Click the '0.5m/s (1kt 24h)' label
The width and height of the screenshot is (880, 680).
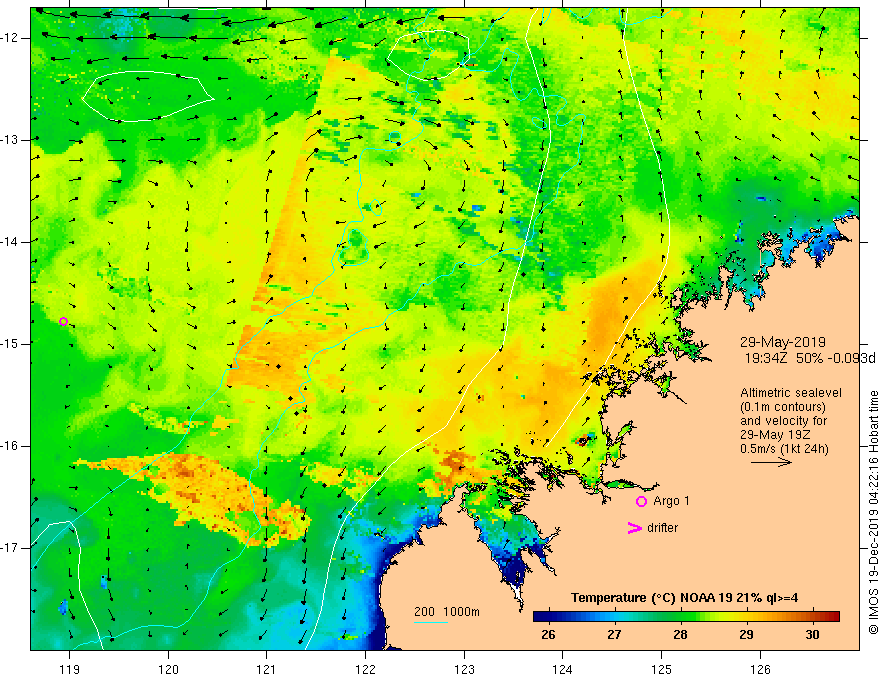click(x=784, y=449)
